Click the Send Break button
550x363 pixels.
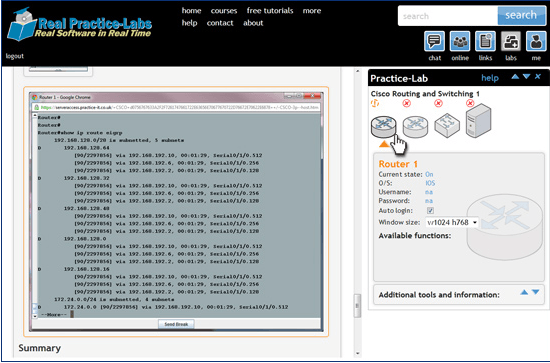176,324
